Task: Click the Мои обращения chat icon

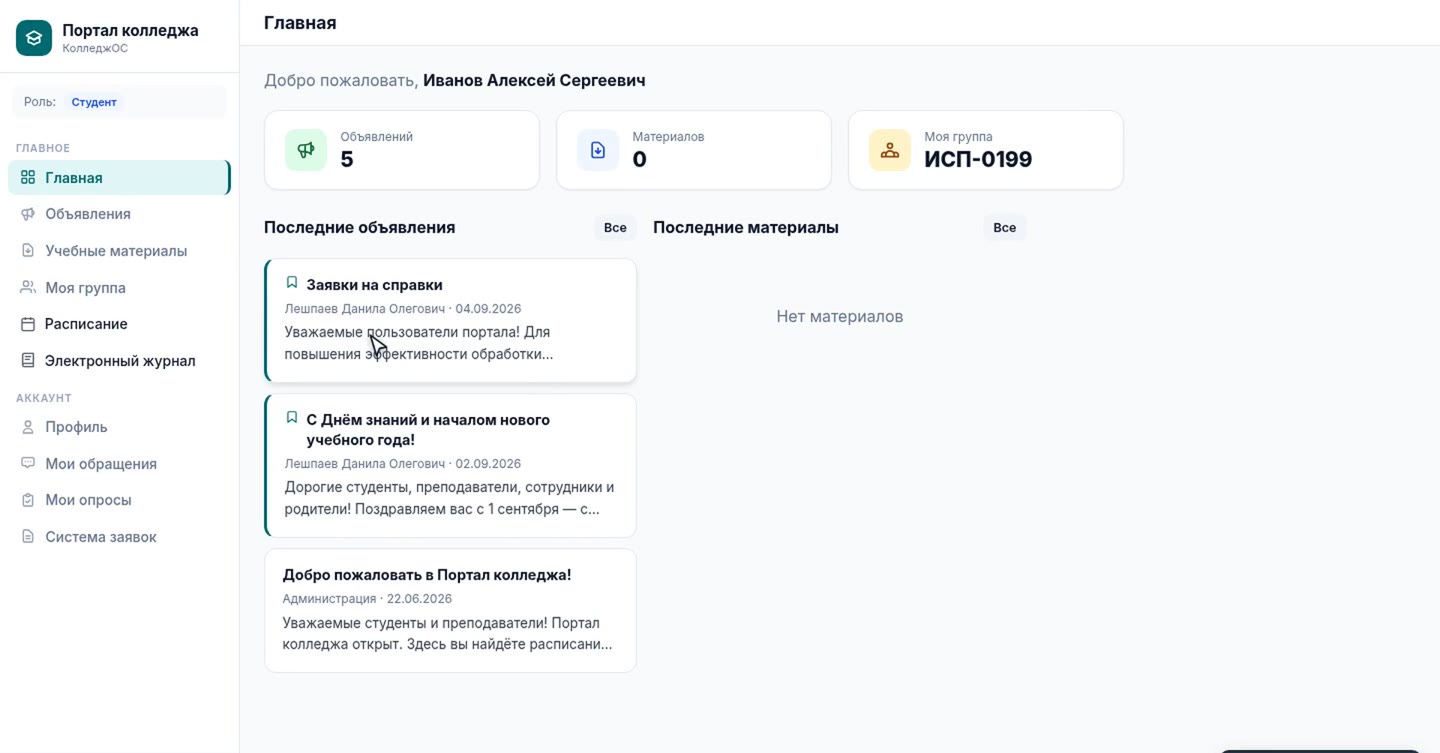Action: point(28,463)
